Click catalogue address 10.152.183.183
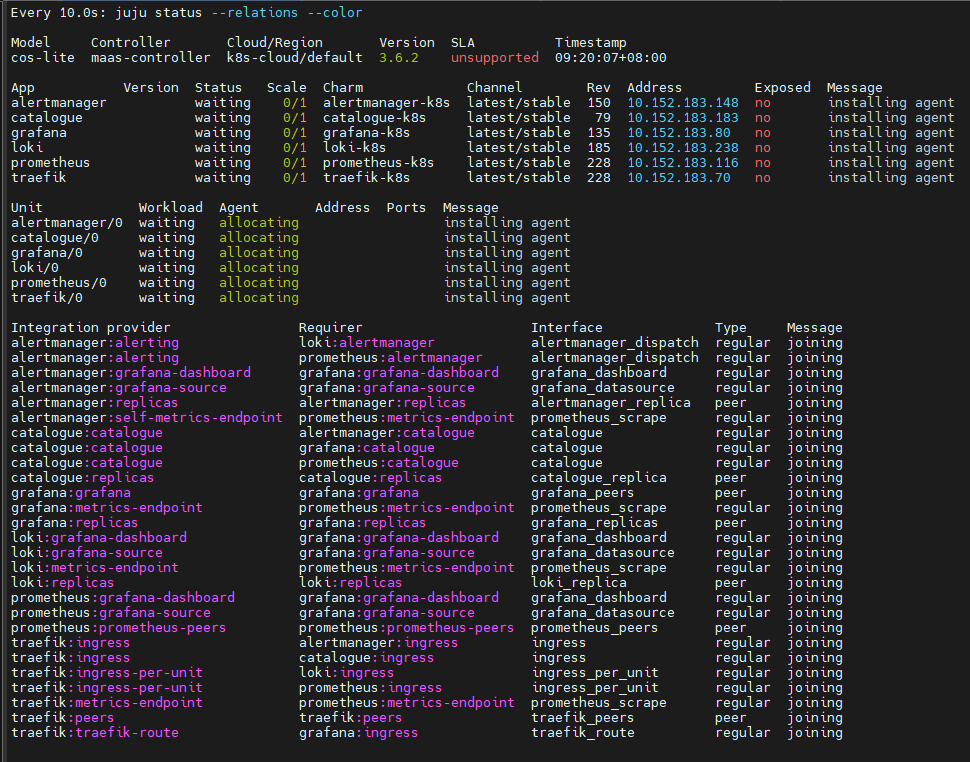 click(683, 118)
